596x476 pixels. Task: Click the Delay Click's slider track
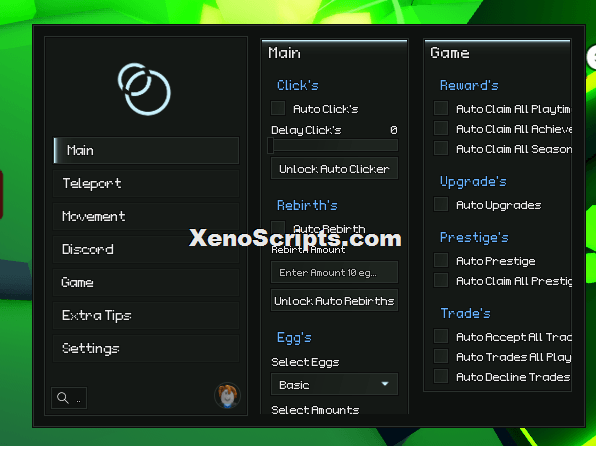[x=334, y=145]
